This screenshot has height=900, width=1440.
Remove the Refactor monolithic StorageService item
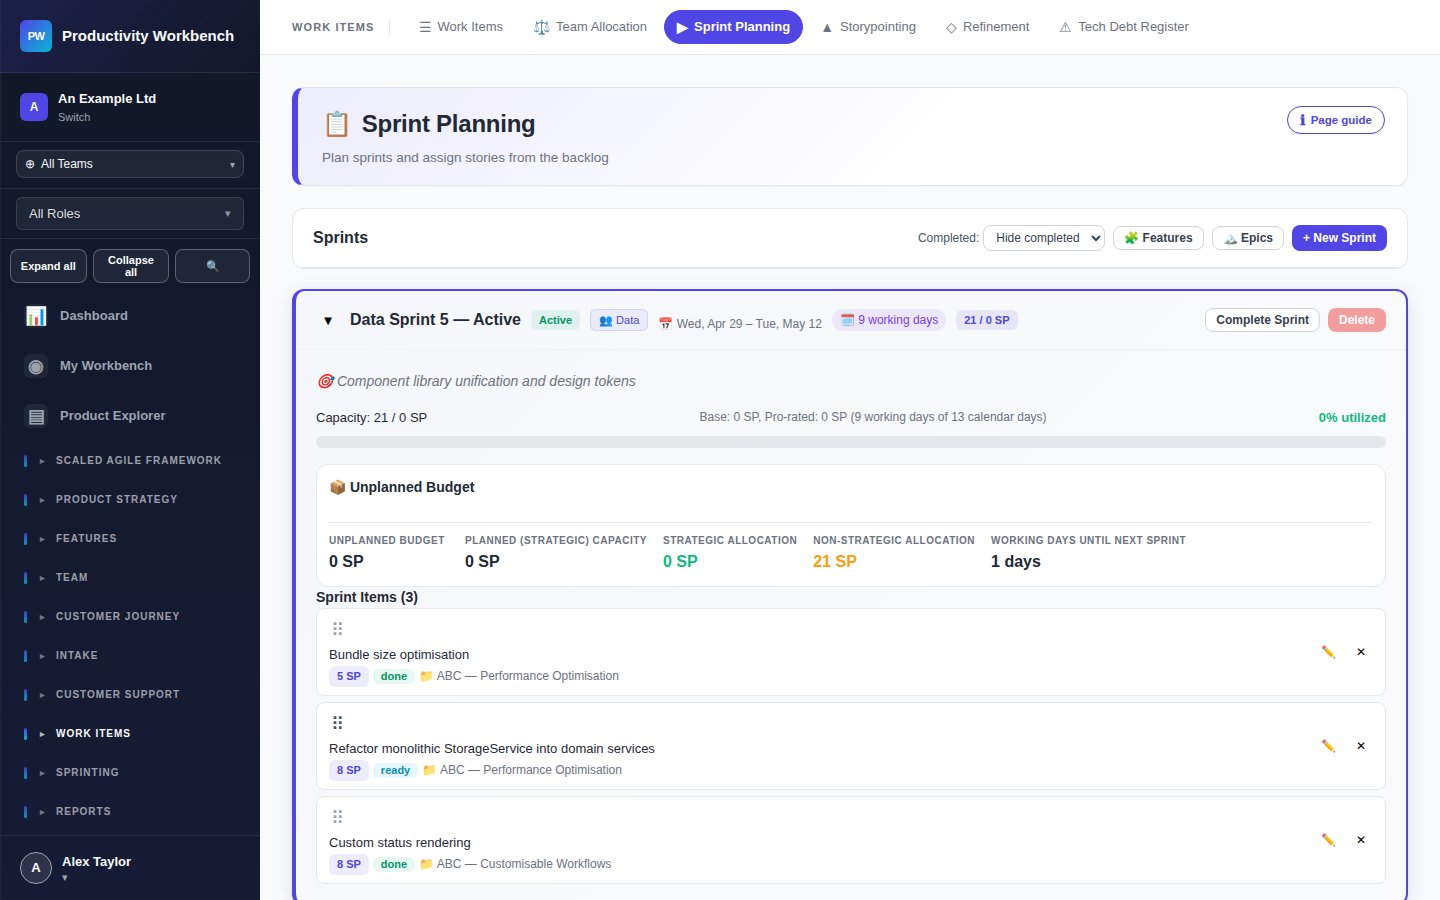point(1361,746)
